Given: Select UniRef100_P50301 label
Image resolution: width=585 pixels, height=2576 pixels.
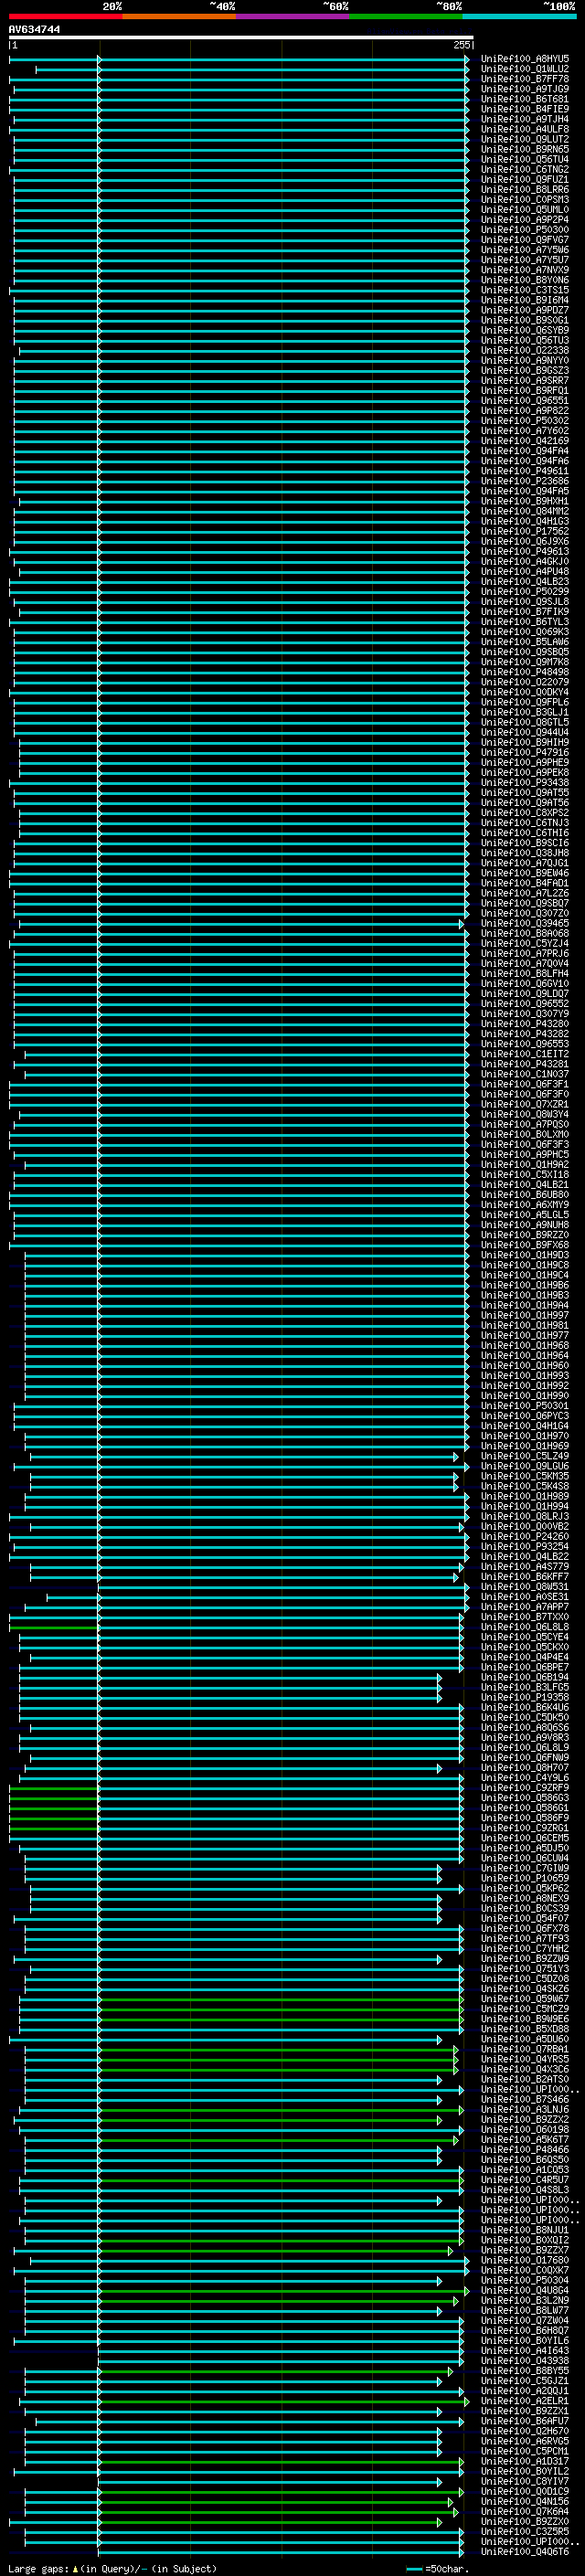Looking at the screenshot, I should pyautogui.click(x=525, y=1406).
